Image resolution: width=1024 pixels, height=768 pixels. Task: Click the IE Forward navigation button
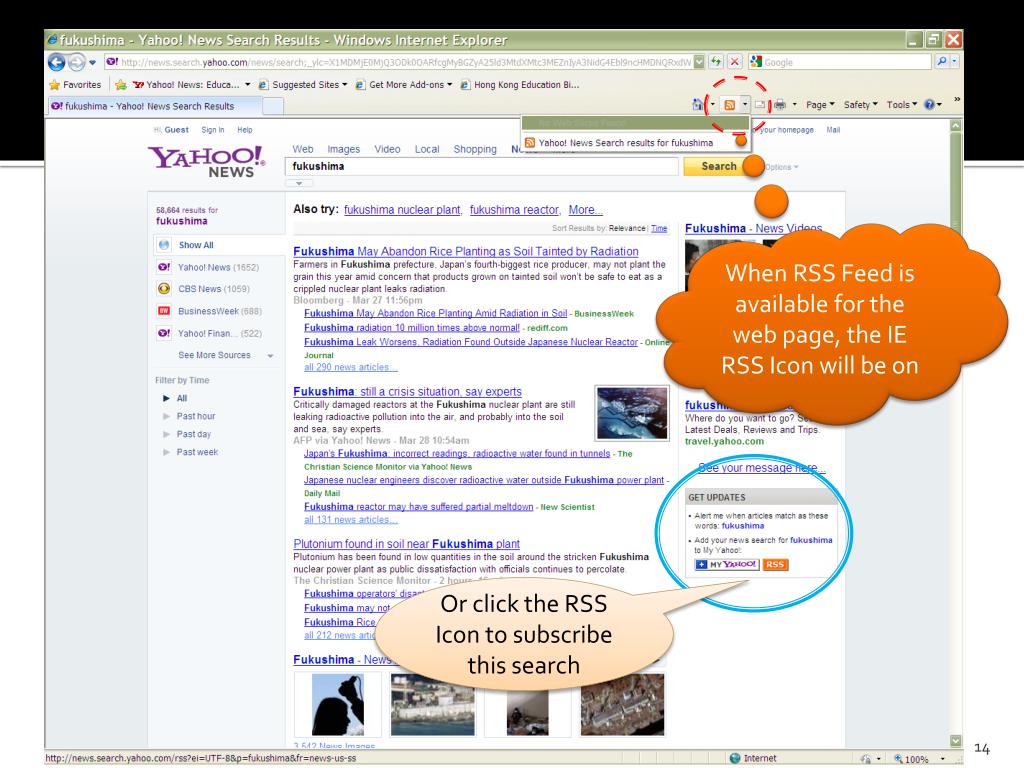[77, 62]
